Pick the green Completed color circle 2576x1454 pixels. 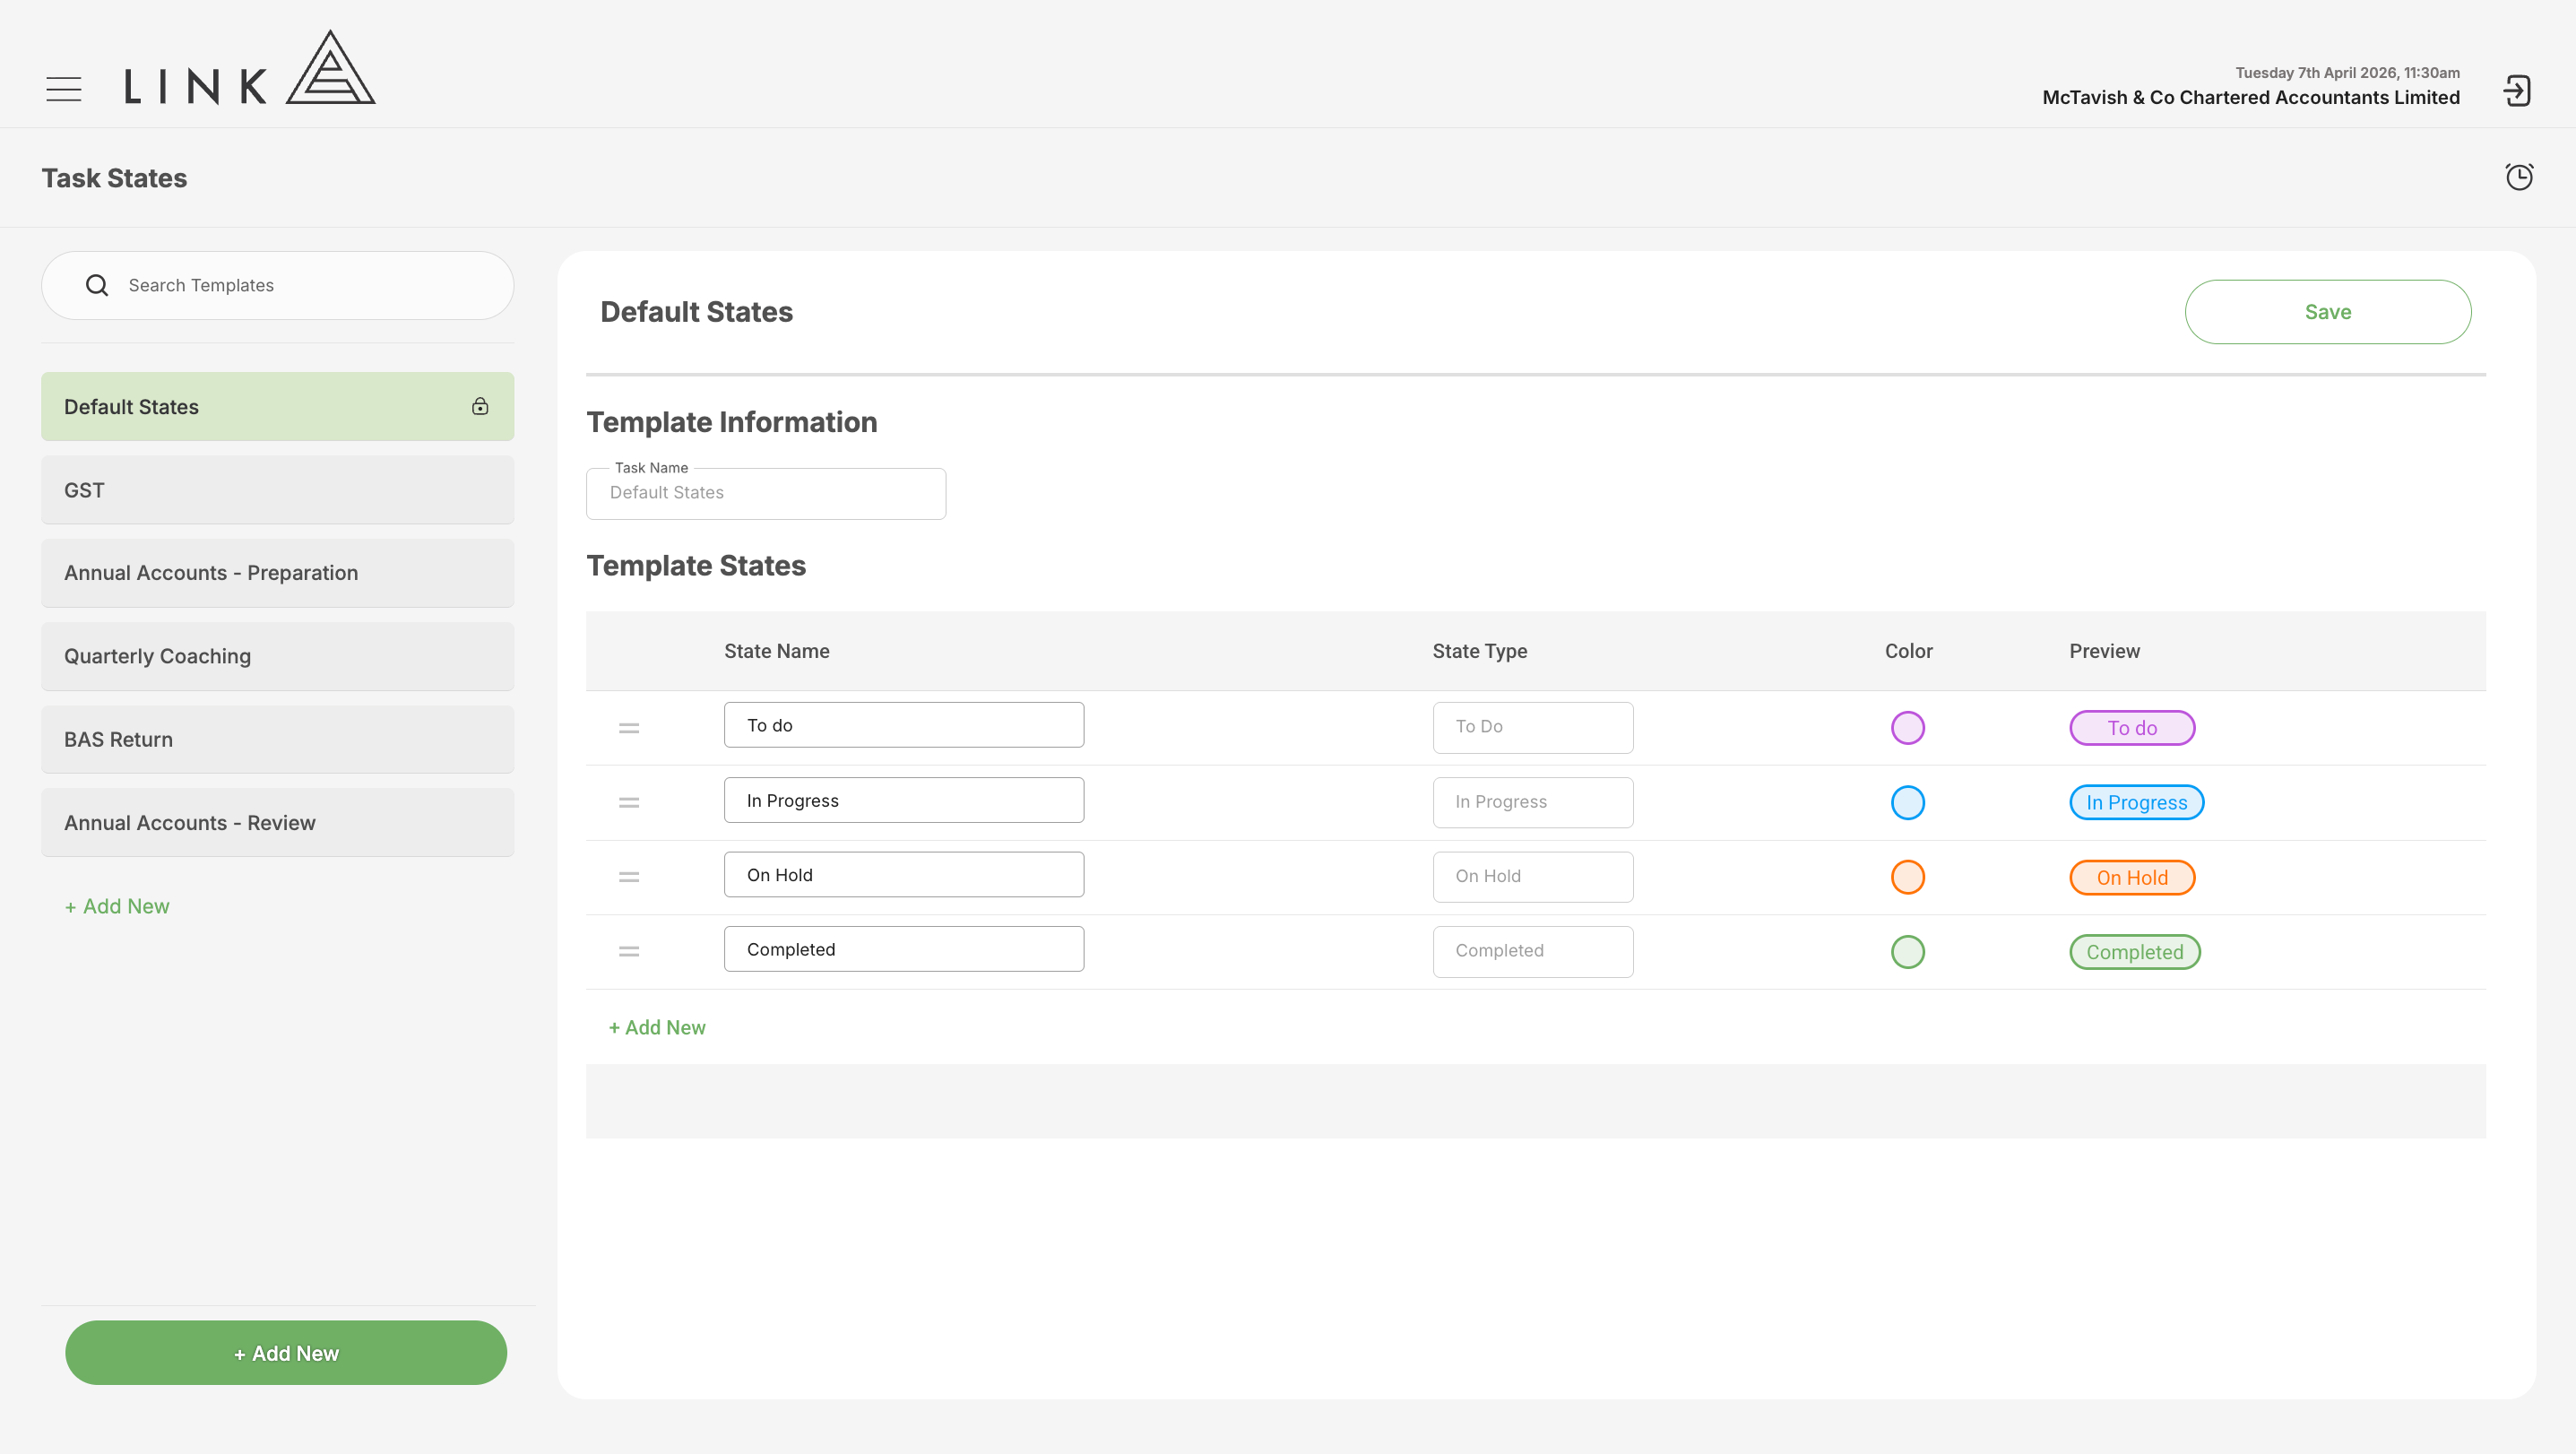pos(1908,951)
